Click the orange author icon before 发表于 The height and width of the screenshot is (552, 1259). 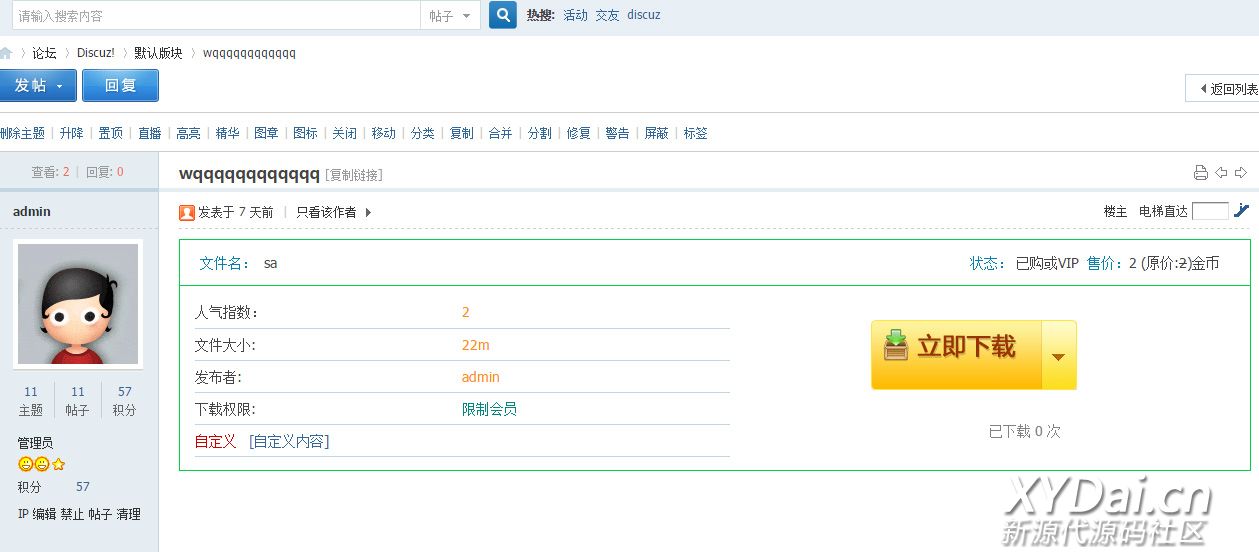[187, 212]
